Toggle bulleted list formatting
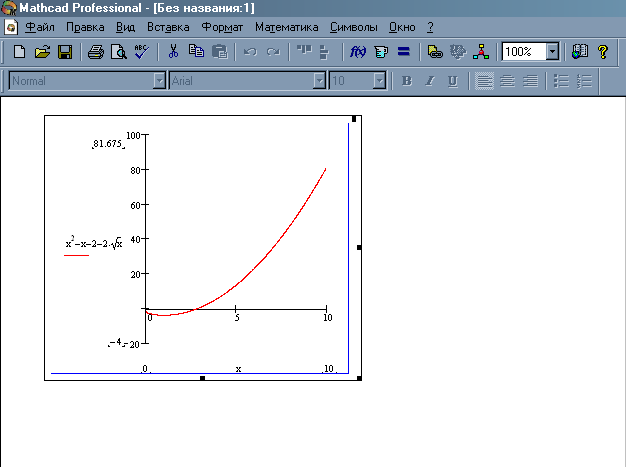This screenshot has height=467, width=626. 561,81
